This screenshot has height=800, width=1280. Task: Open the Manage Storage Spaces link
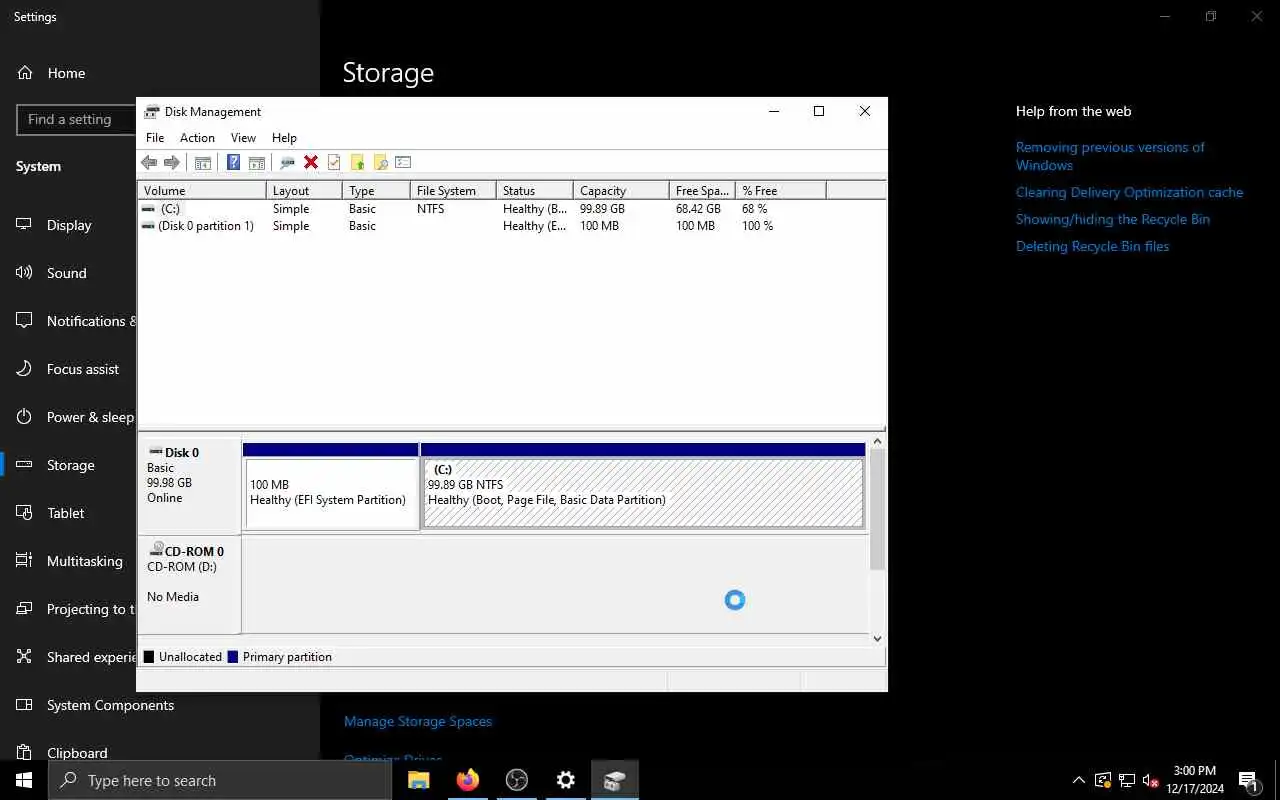418,721
